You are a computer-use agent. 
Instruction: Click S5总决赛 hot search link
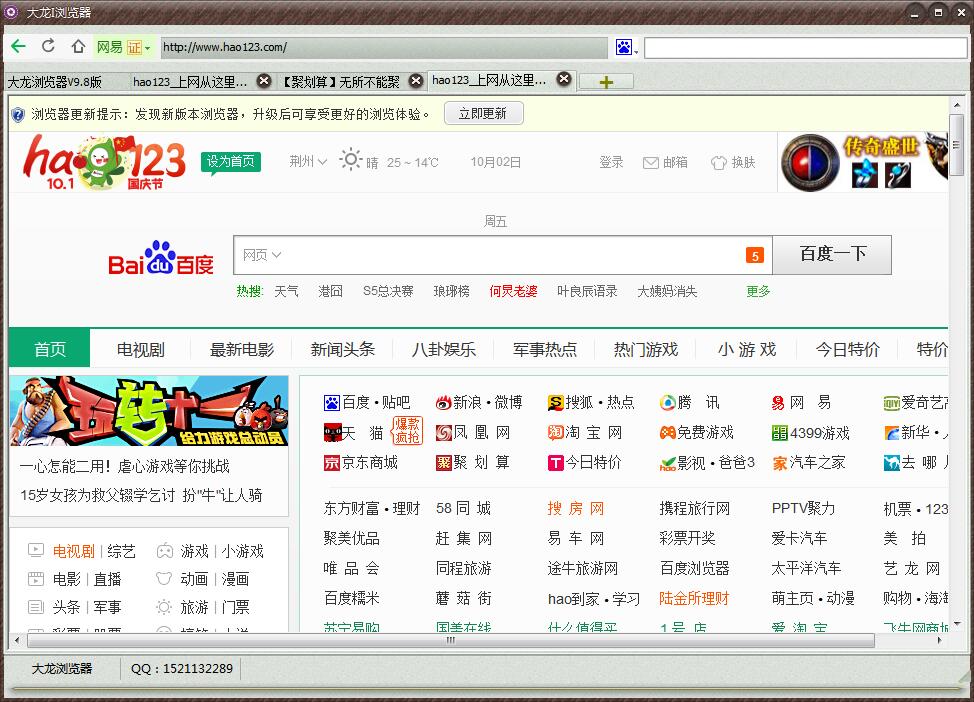coord(388,291)
